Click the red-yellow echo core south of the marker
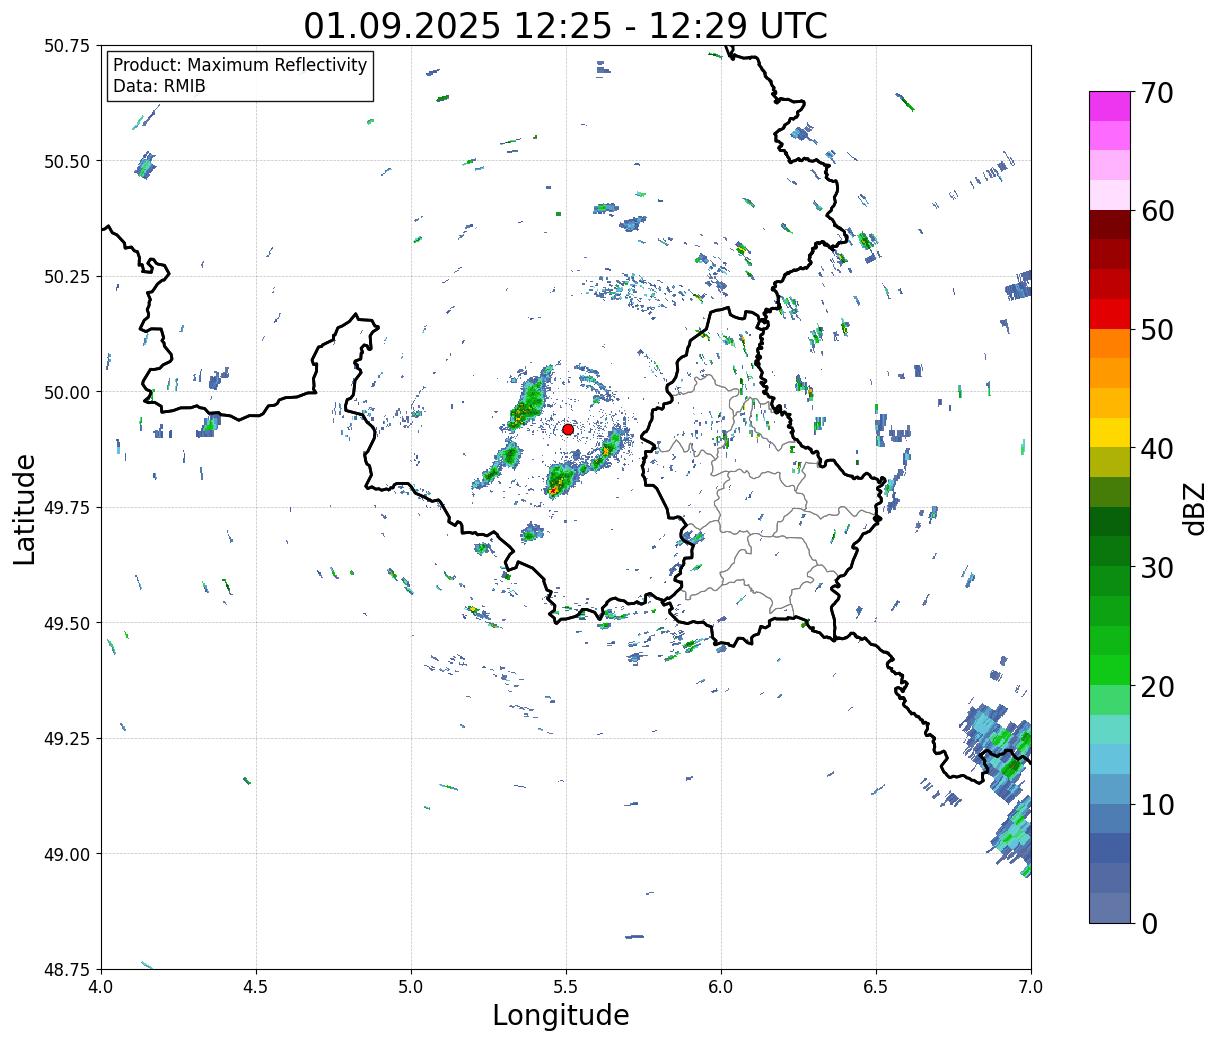The image size is (1219, 1040). click(x=554, y=488)
